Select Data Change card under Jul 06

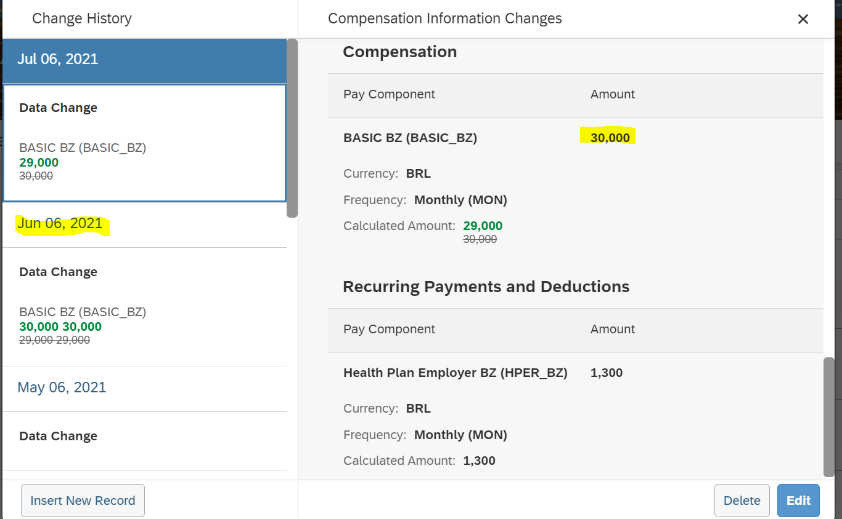[144, 142]
